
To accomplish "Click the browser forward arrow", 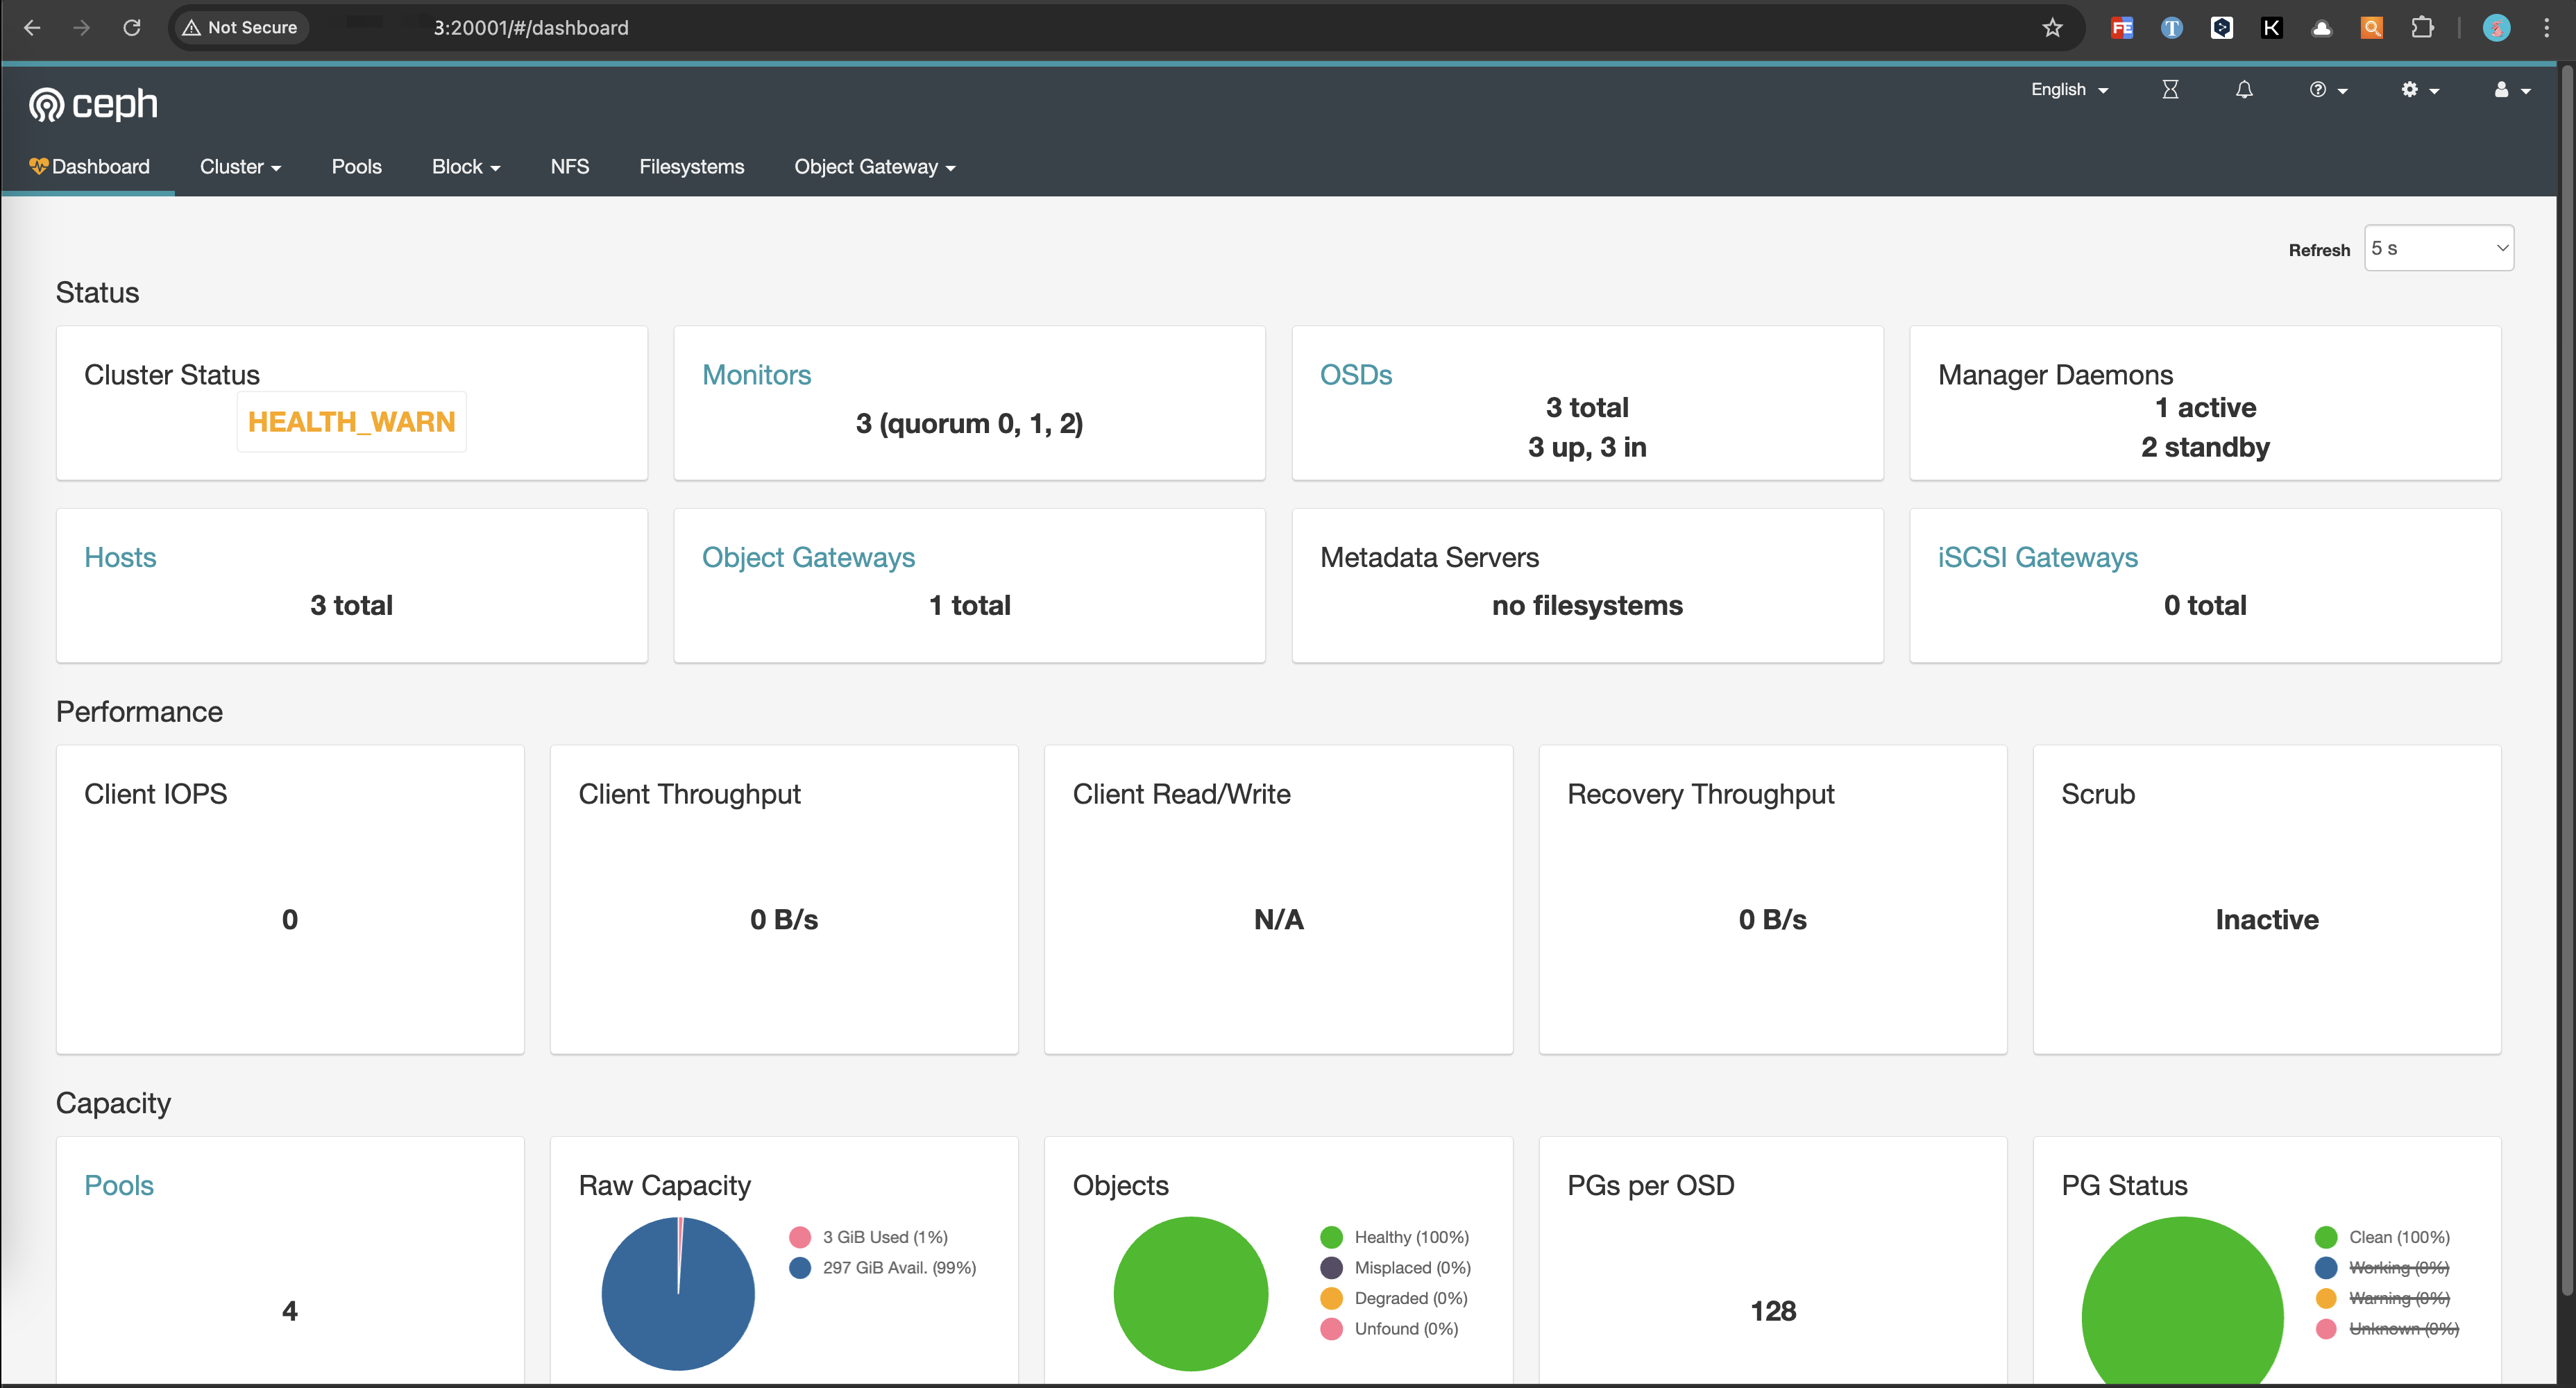I will pyautogui.click(x=82, y=28).
